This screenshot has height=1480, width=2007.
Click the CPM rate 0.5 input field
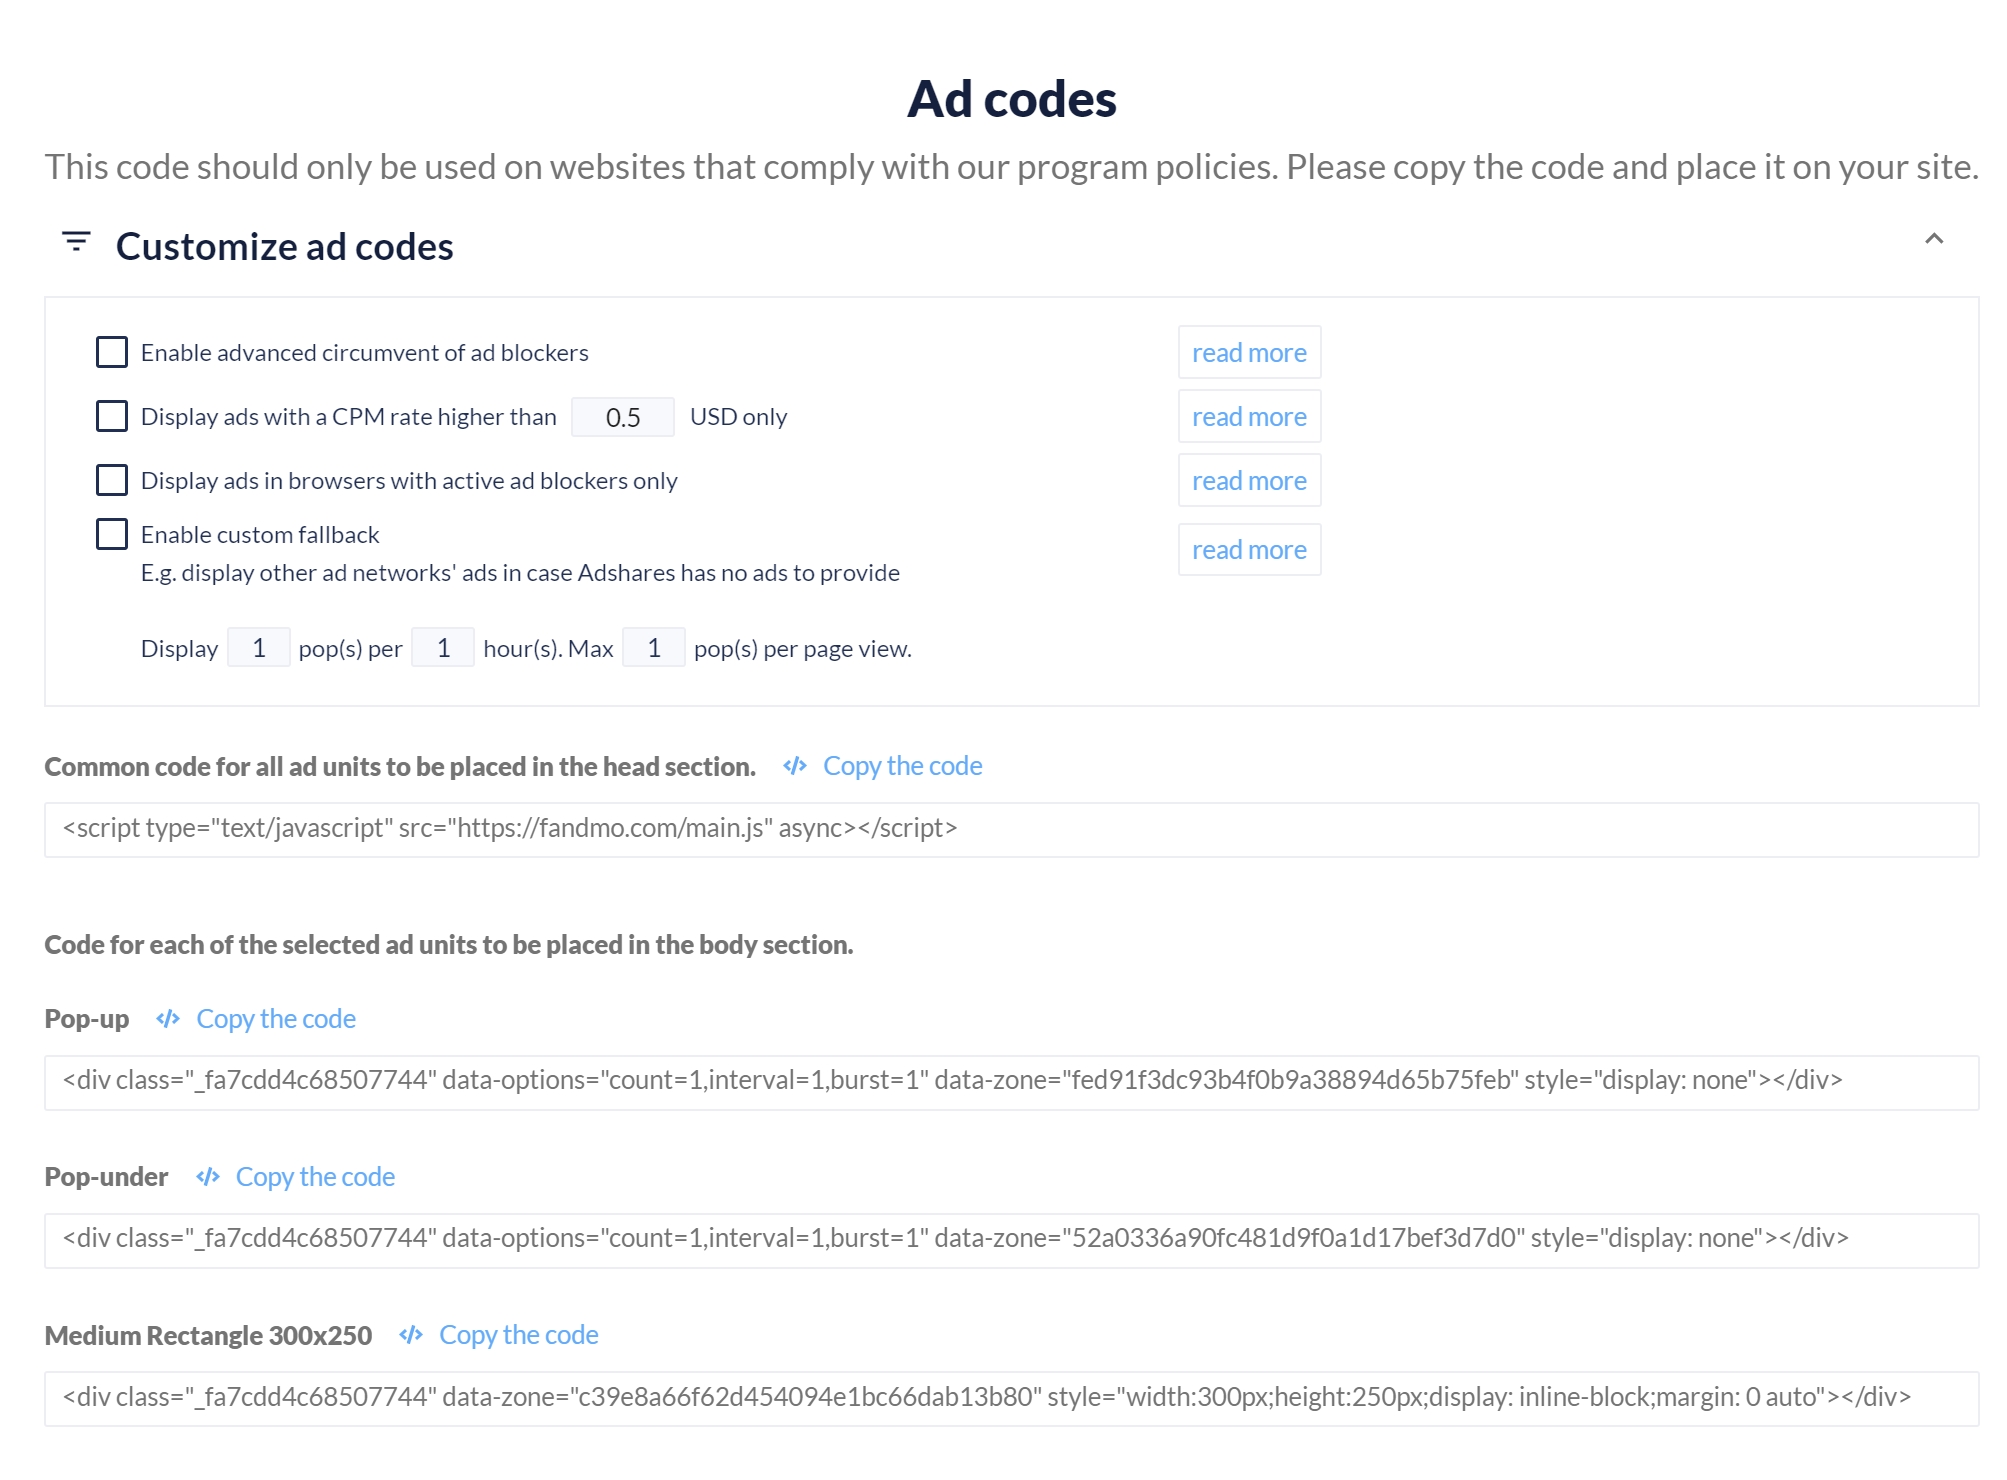tap(623, 417)
